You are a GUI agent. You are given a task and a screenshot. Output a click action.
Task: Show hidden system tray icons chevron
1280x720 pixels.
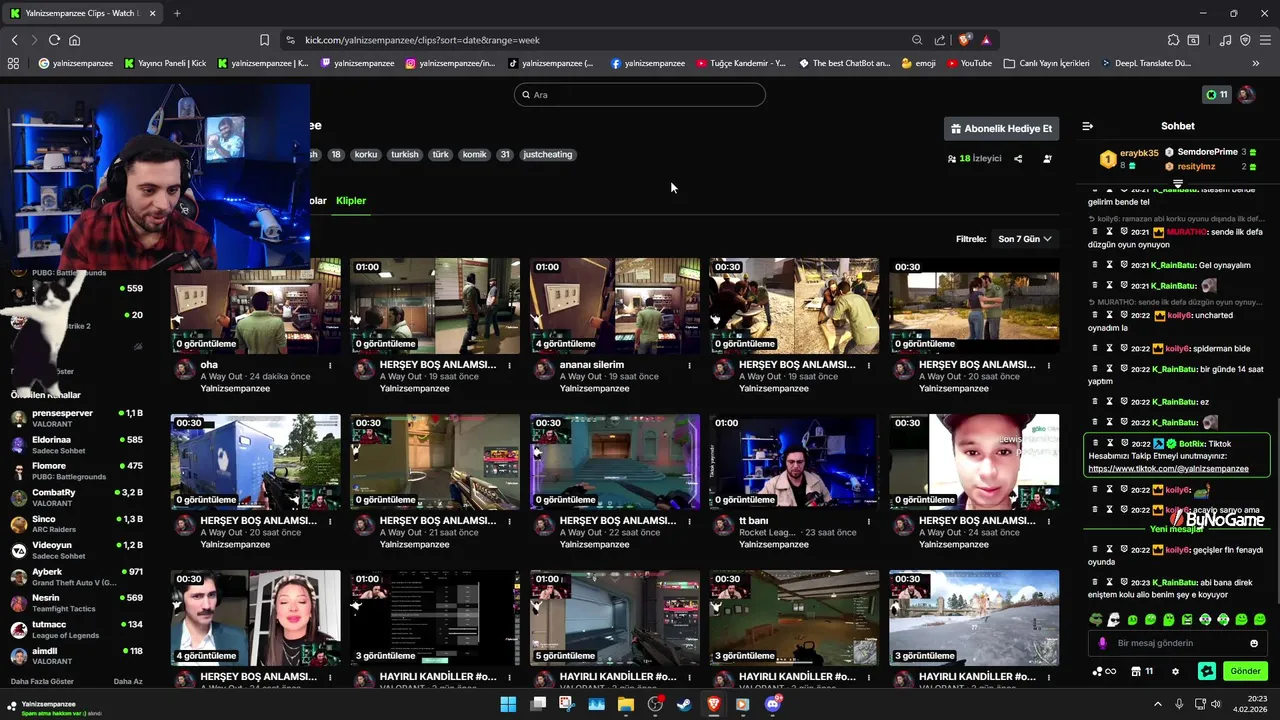[1158, 704]
